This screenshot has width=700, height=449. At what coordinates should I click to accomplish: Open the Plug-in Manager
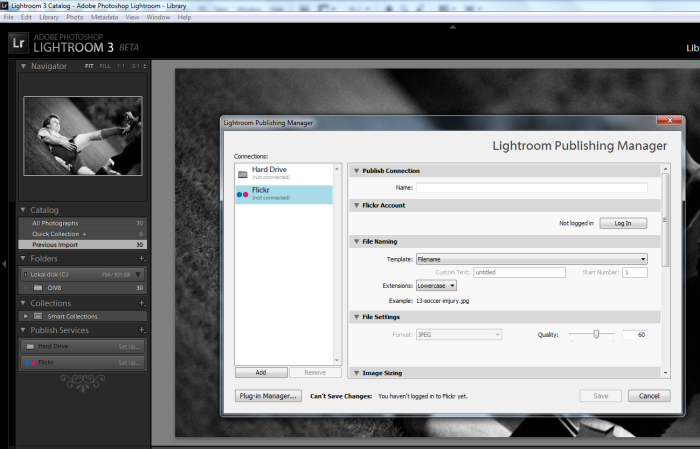pyautogui.click(x=268, y=396)
